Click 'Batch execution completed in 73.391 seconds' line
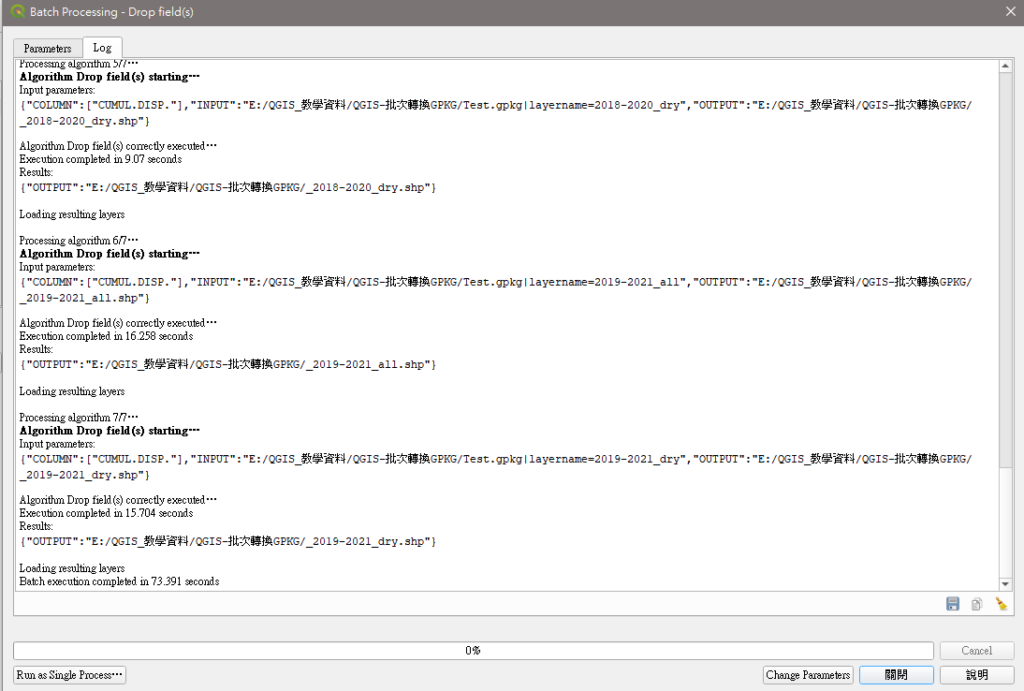1024x691 pixels. pos(120,581)
